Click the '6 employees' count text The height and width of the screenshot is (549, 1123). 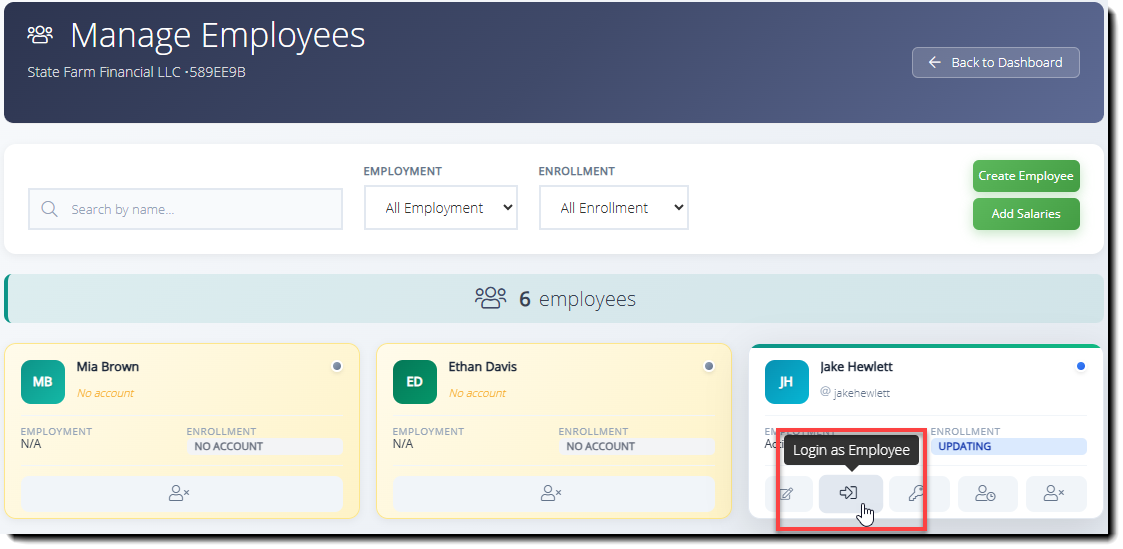pyautogui.click(x=577, y=298)
